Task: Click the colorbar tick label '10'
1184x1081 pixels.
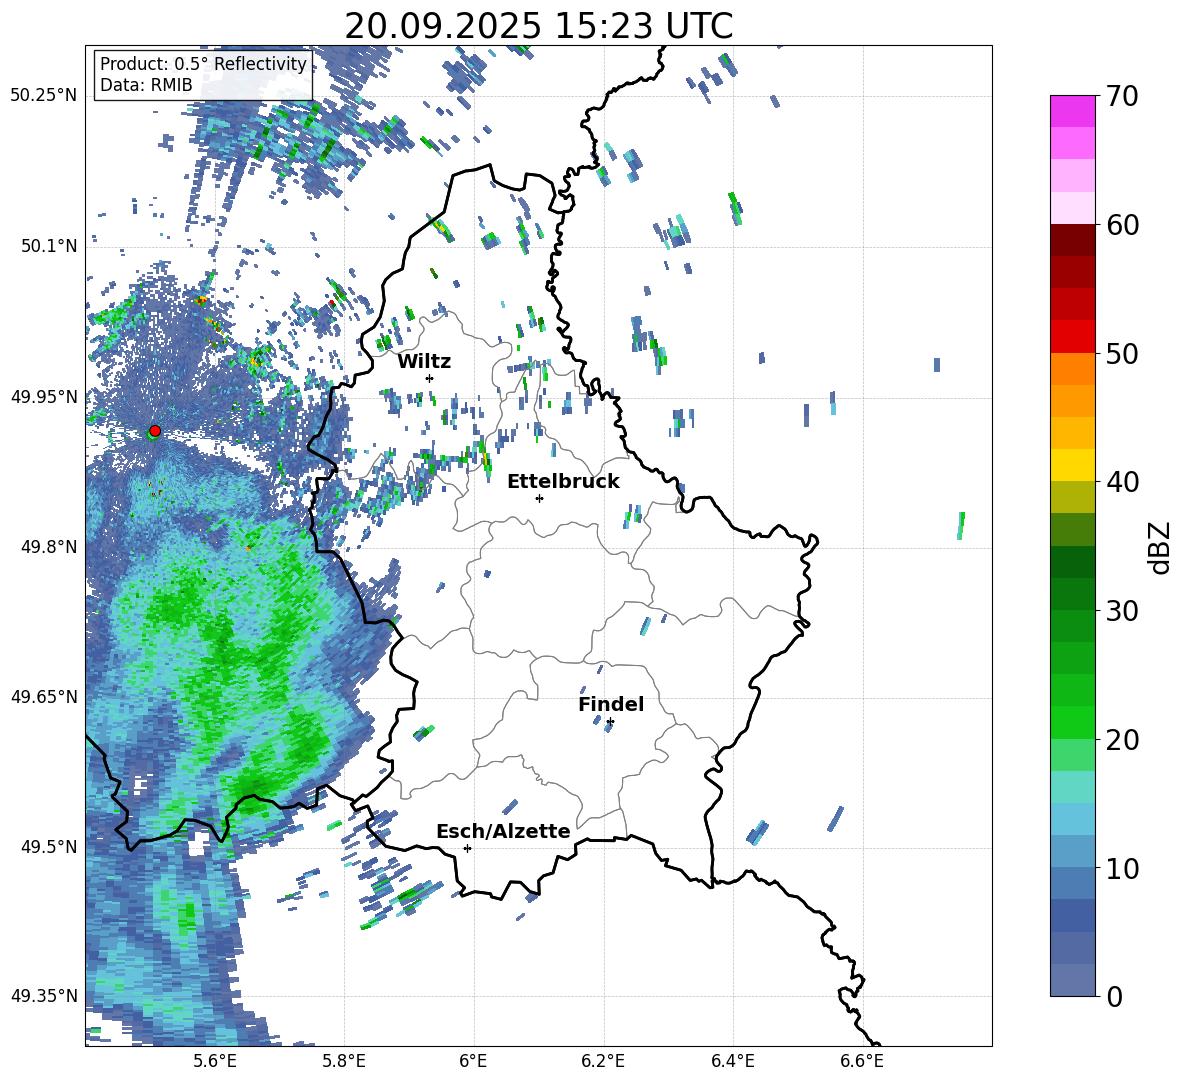Action: 1122,868
